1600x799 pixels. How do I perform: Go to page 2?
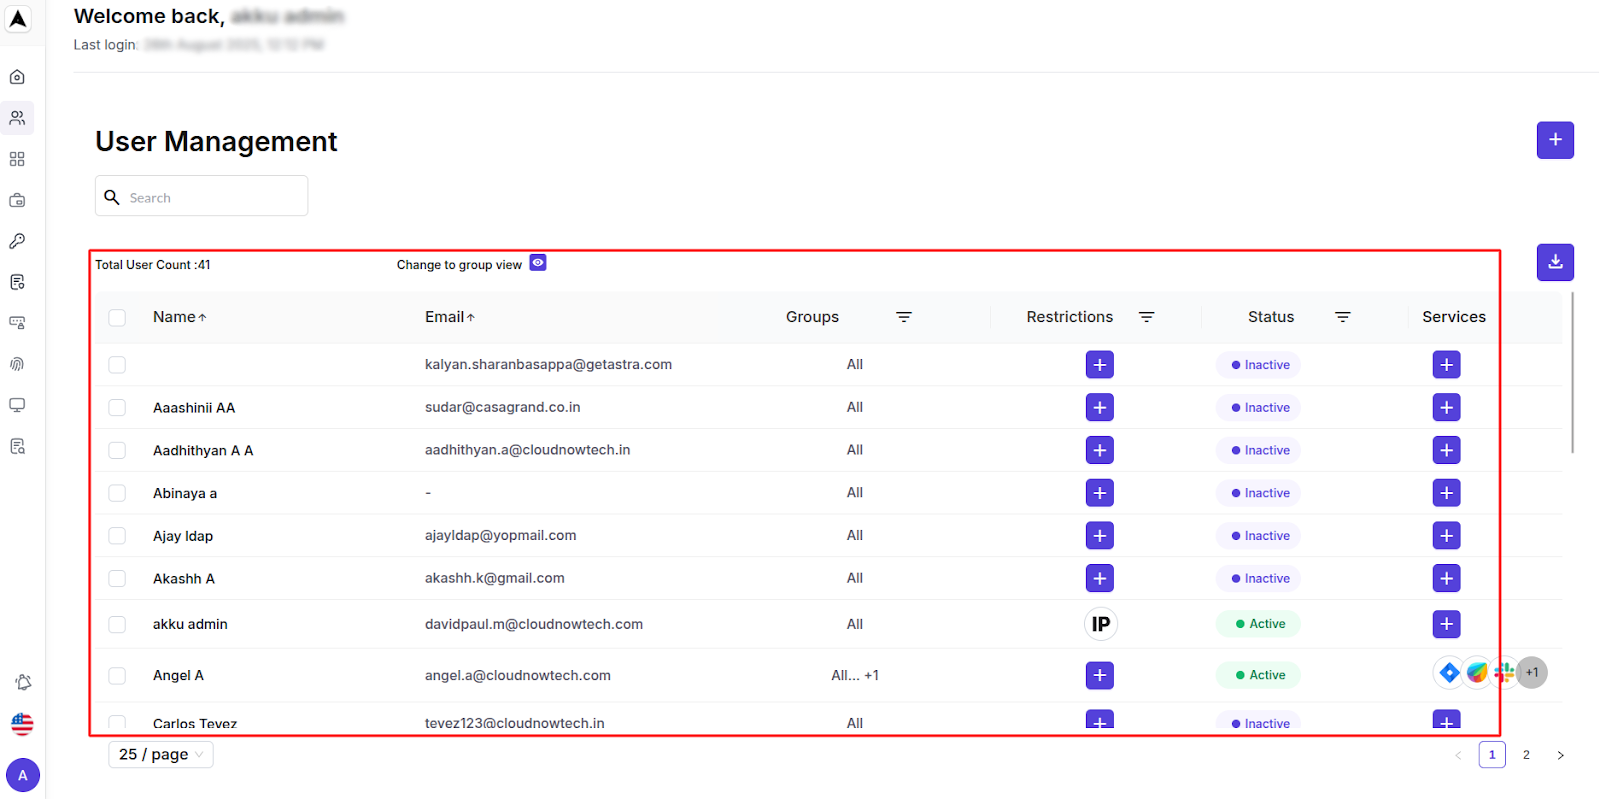pos(1526,755)
